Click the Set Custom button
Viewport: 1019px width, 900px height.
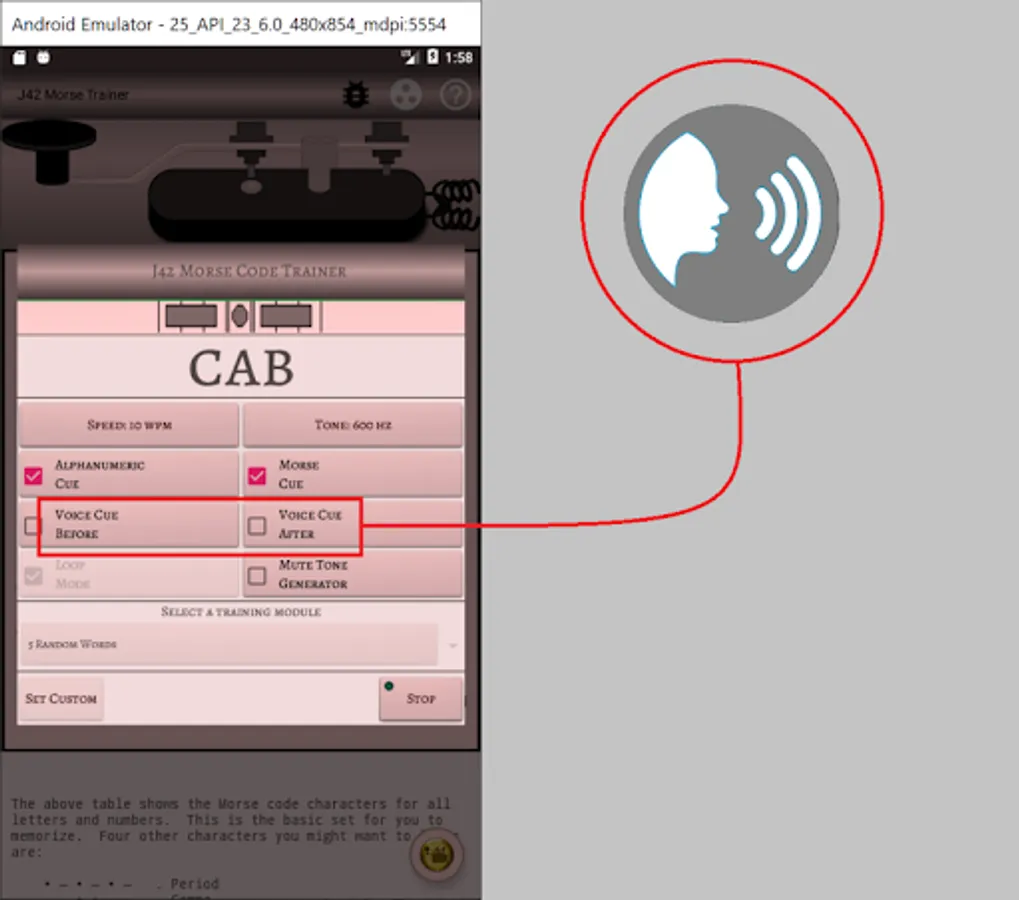tap(61, 699)
